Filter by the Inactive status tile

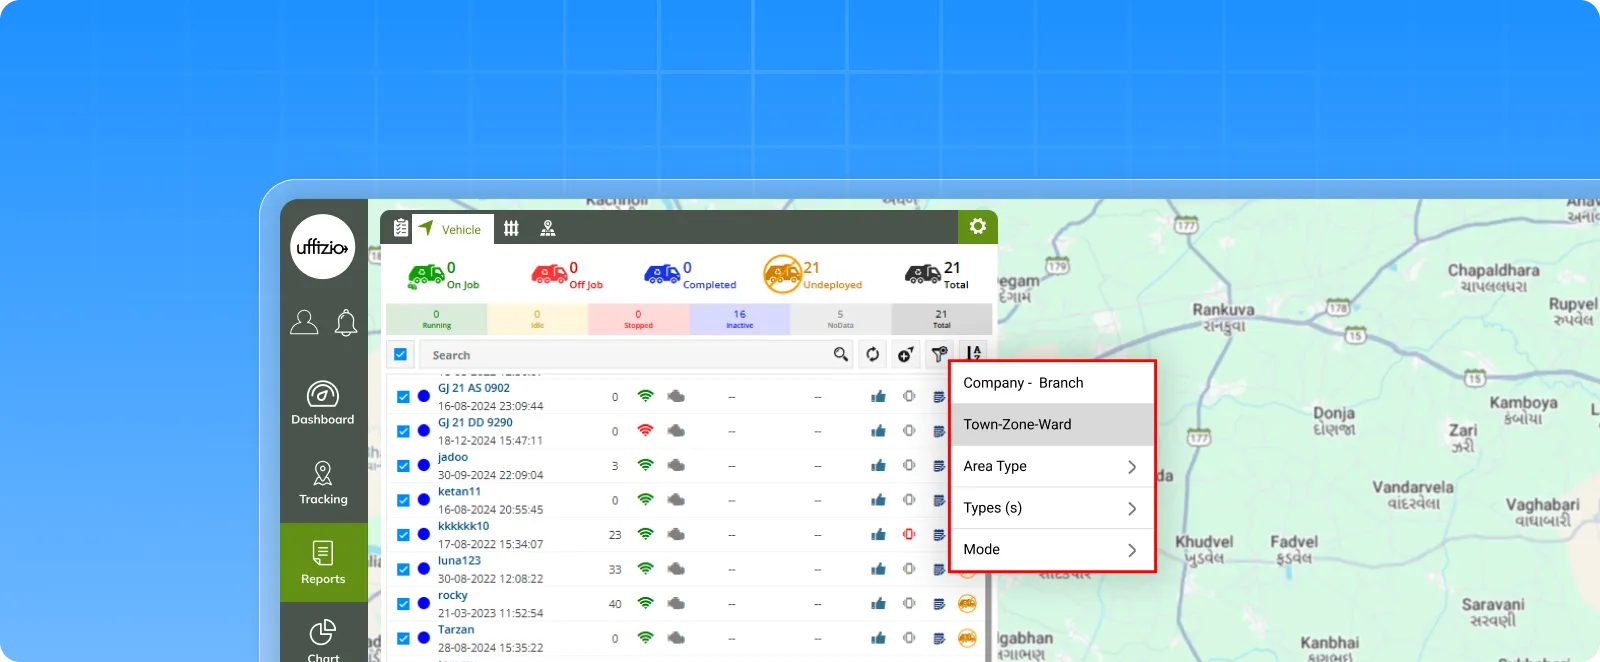(x=739, y=319)
